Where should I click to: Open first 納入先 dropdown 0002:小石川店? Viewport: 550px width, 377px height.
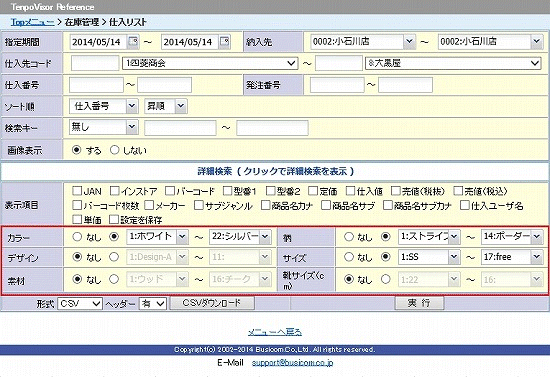point(363,42)
